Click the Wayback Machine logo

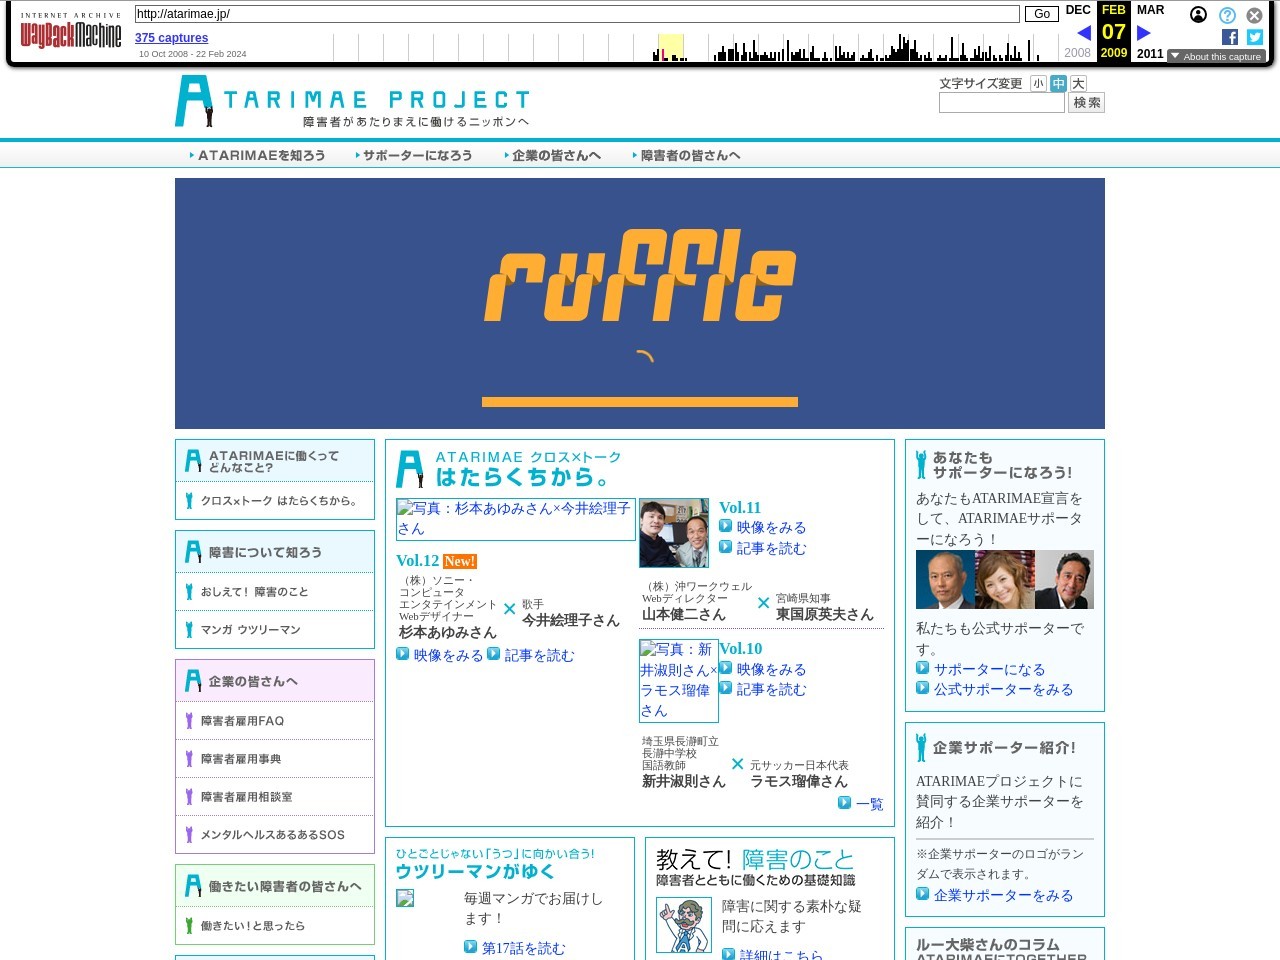pyautogui.click(x=70, y=34)
